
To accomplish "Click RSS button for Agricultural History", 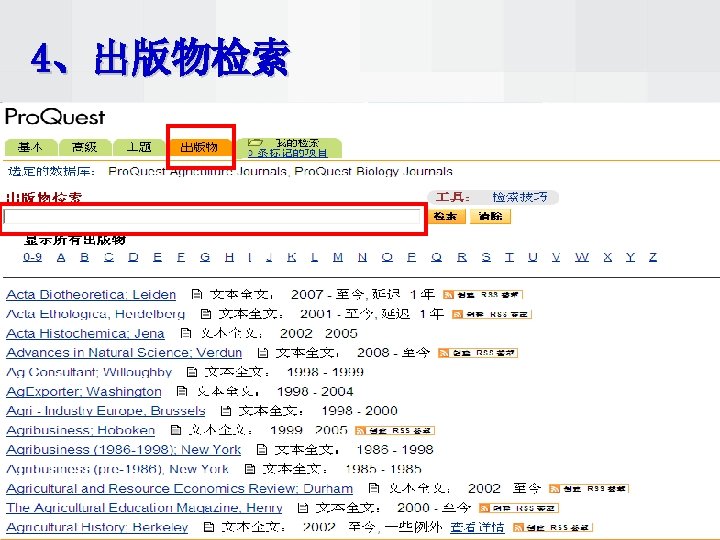I will 553,528.
